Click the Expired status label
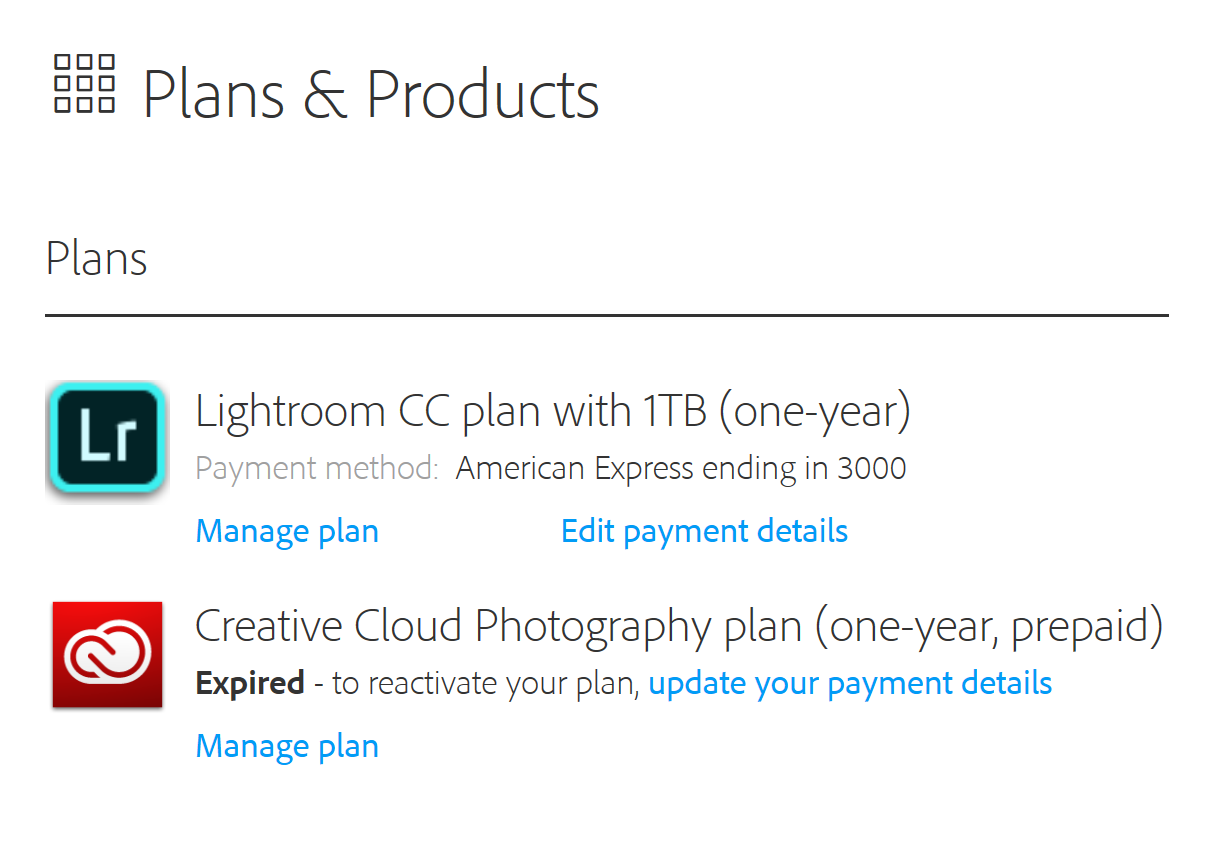 click(x=249, y=683)
